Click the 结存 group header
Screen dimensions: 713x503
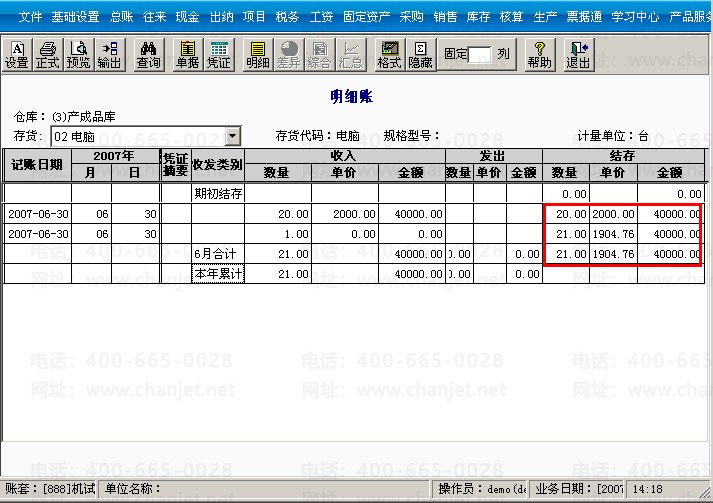(623, 156)
